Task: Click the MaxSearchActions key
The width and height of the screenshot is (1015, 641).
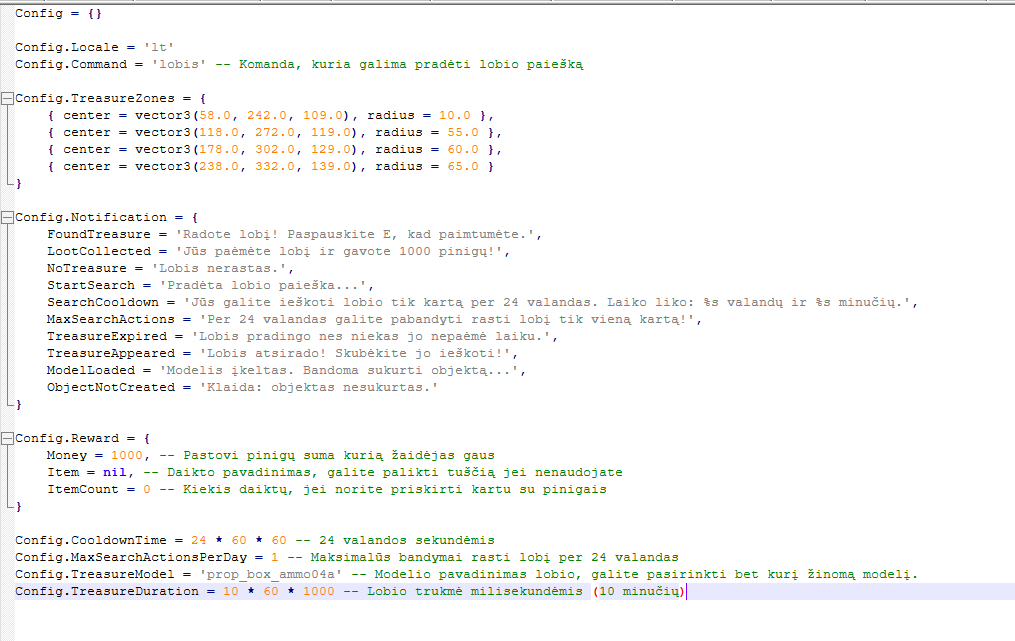Action: click(x=111, y=319)
